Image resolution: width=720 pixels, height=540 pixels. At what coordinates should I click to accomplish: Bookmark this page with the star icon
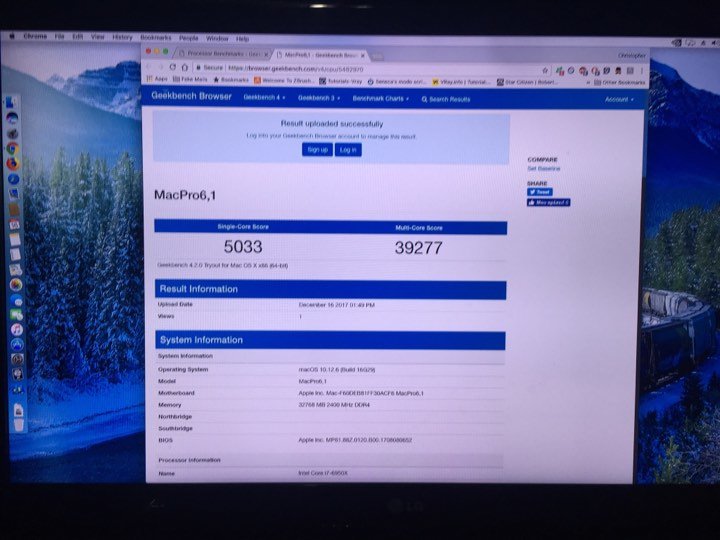[x=545, y=70]
